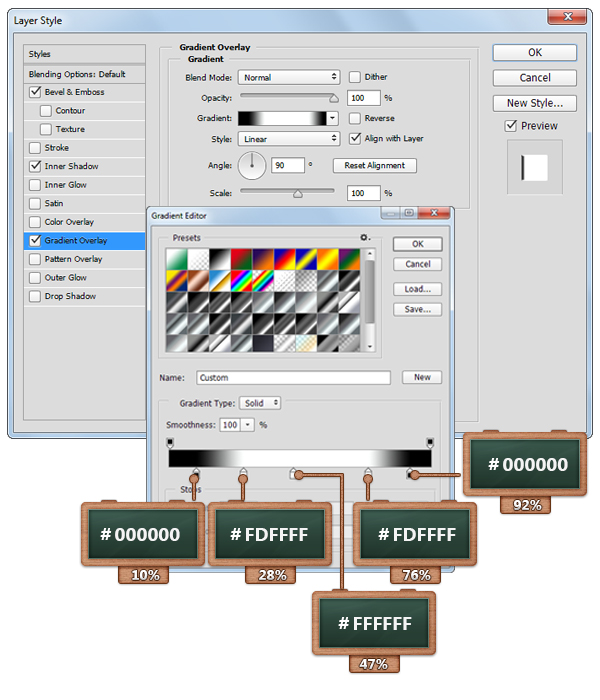
Task: Click the Opacity slider handle
Action: (333, 98)
